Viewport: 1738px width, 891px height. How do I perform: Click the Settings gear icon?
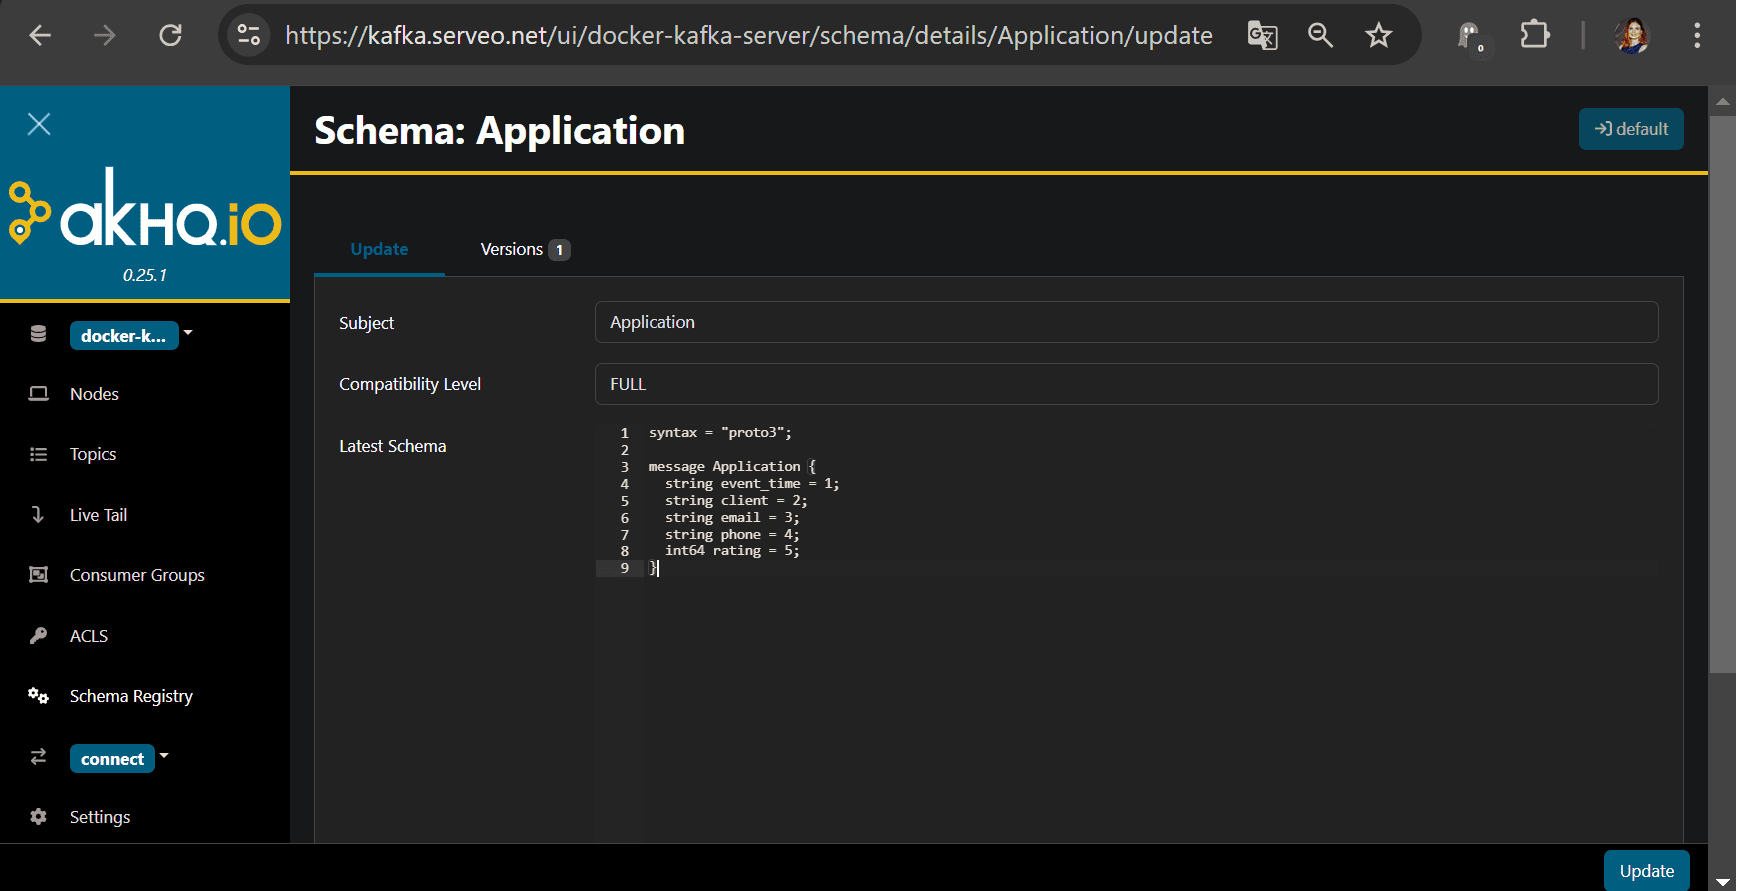click(38, 817)
